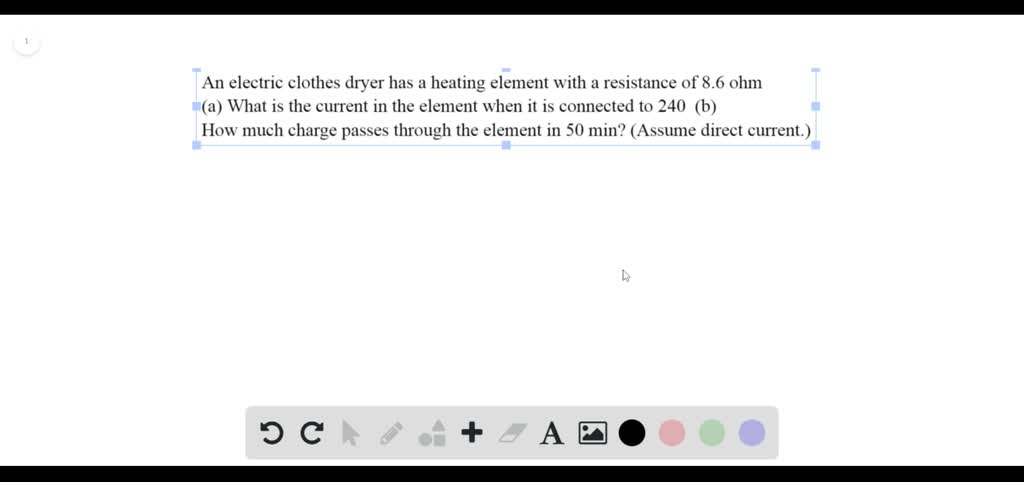
Task: Click text line 'An electric clothes dryer has'
Action: (x=482, y=83)
